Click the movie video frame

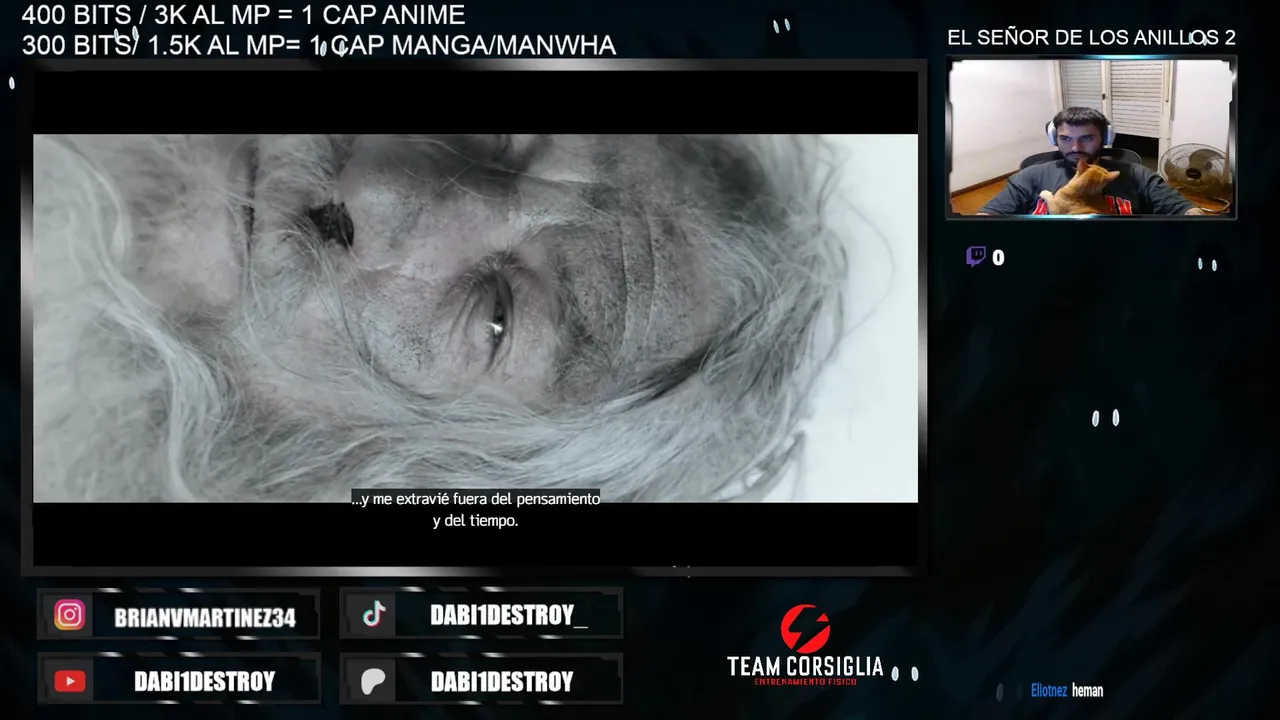pyautogui.click(x=475, y=318)
